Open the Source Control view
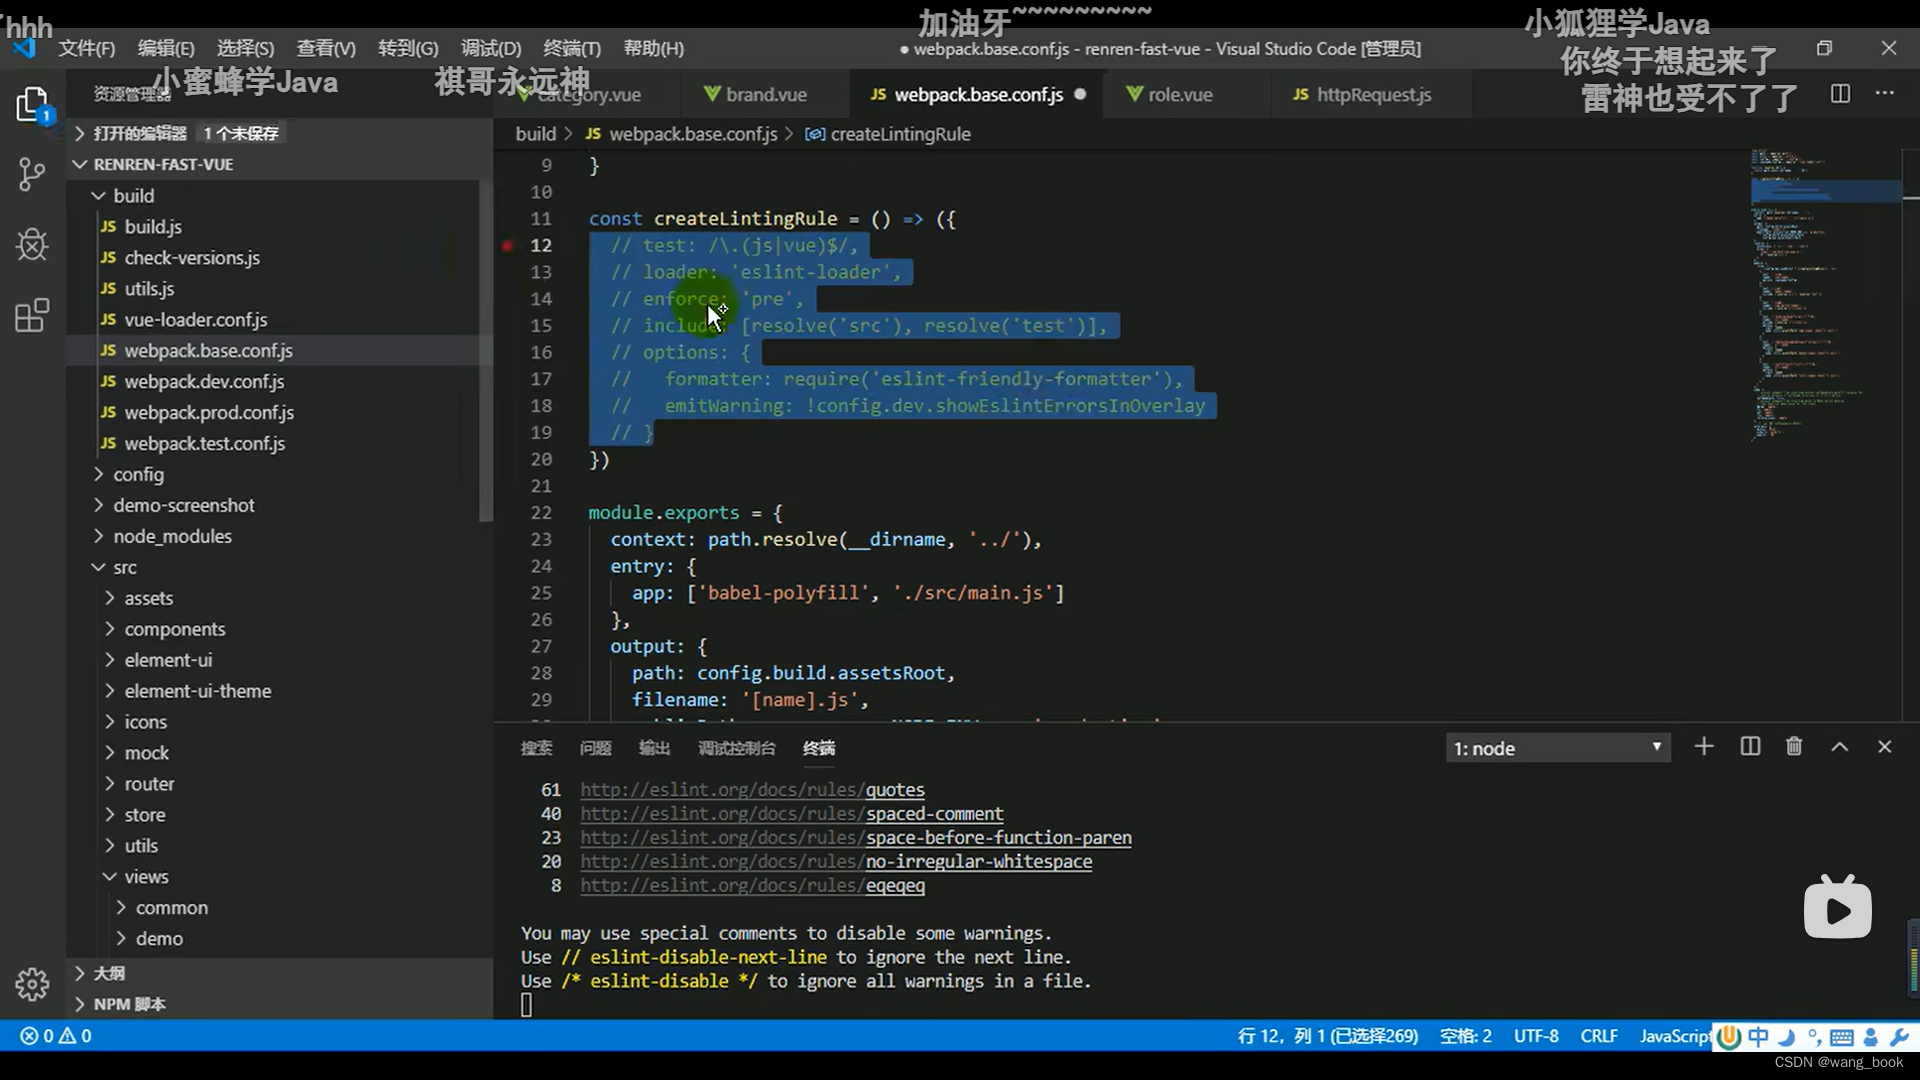The width and height of the screenshot is (1920, 1080). tap(32, 175)
